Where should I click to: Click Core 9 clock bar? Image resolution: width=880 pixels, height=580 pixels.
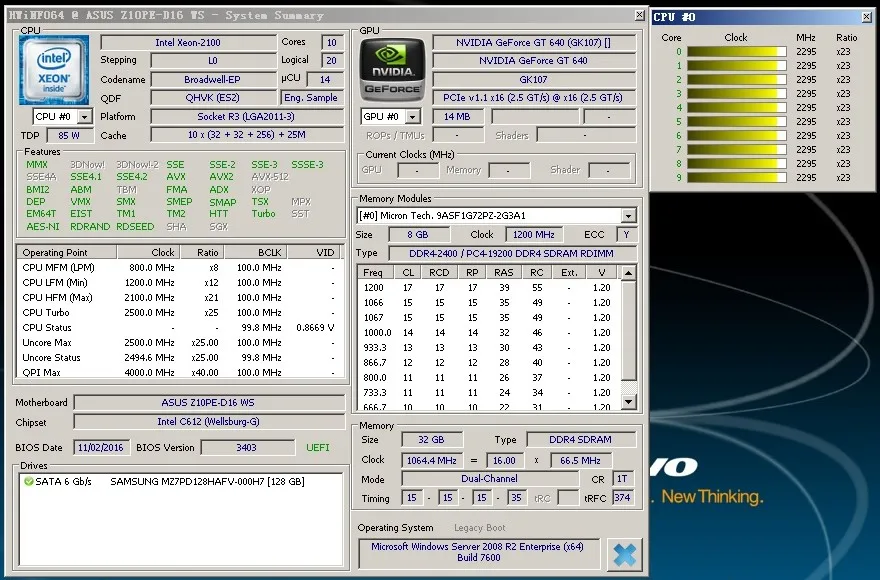tap(736, 177)
